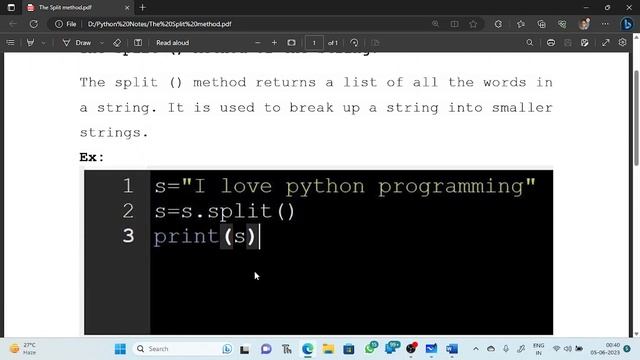The image size is (640, 360).
Task: Open the clock and date panel
Action: click(x=605, y=349)
